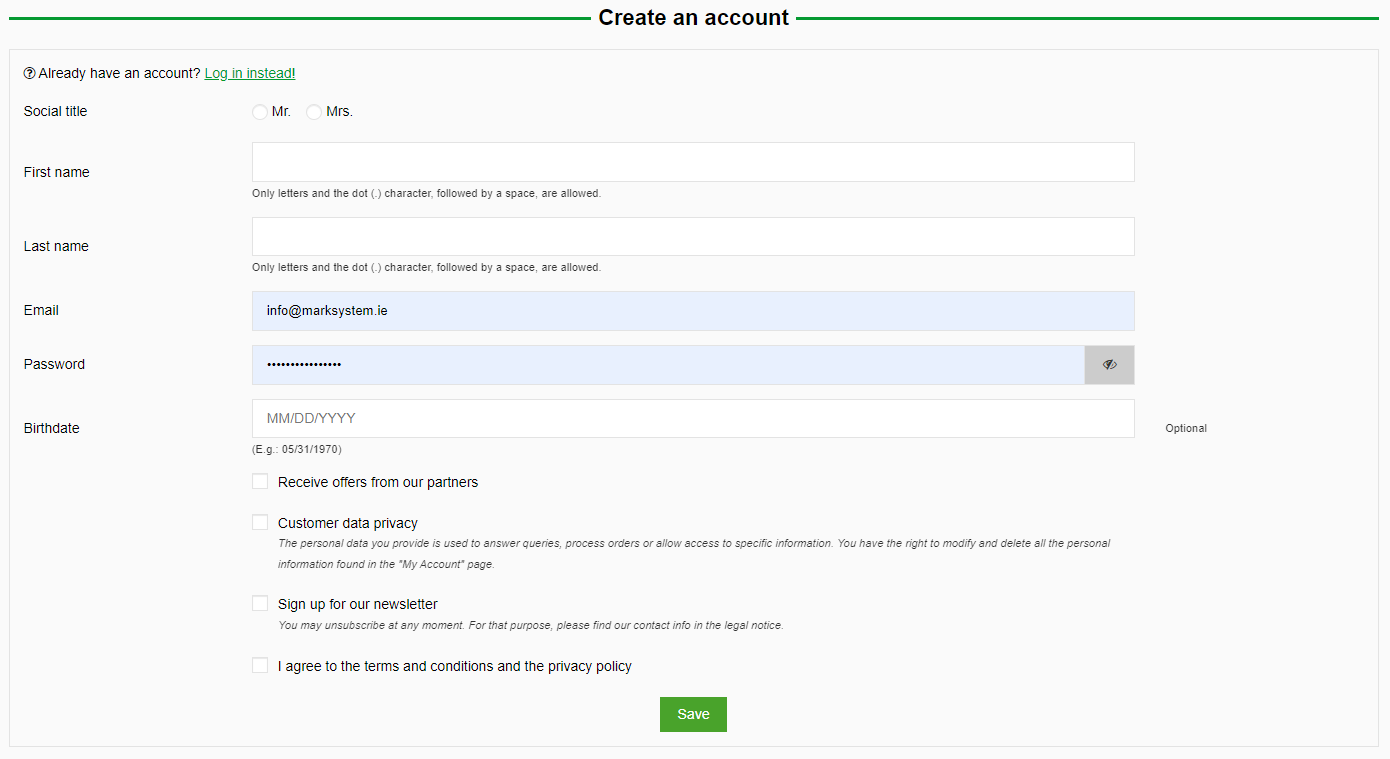Focus the Last name input field
The width and height of the screenshot is (1390, 759).
tap(693, 236)
